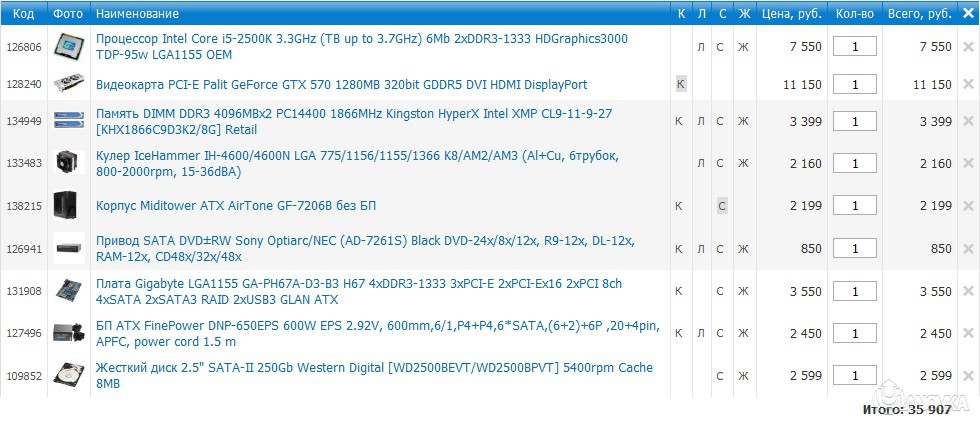Remove the Sony Optiarc DVD drive row
This screenshot has height=423, width=980.
(968, 249)
